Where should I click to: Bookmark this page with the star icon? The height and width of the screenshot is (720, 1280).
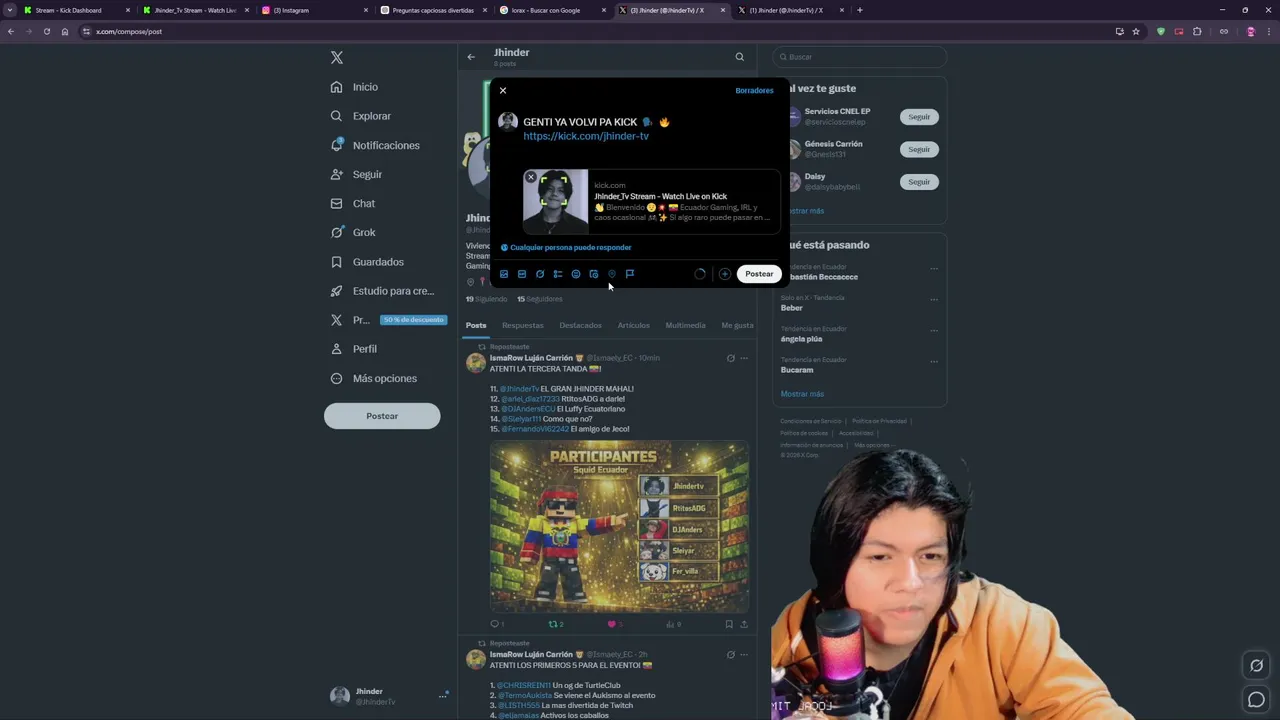coord(1136,31)
